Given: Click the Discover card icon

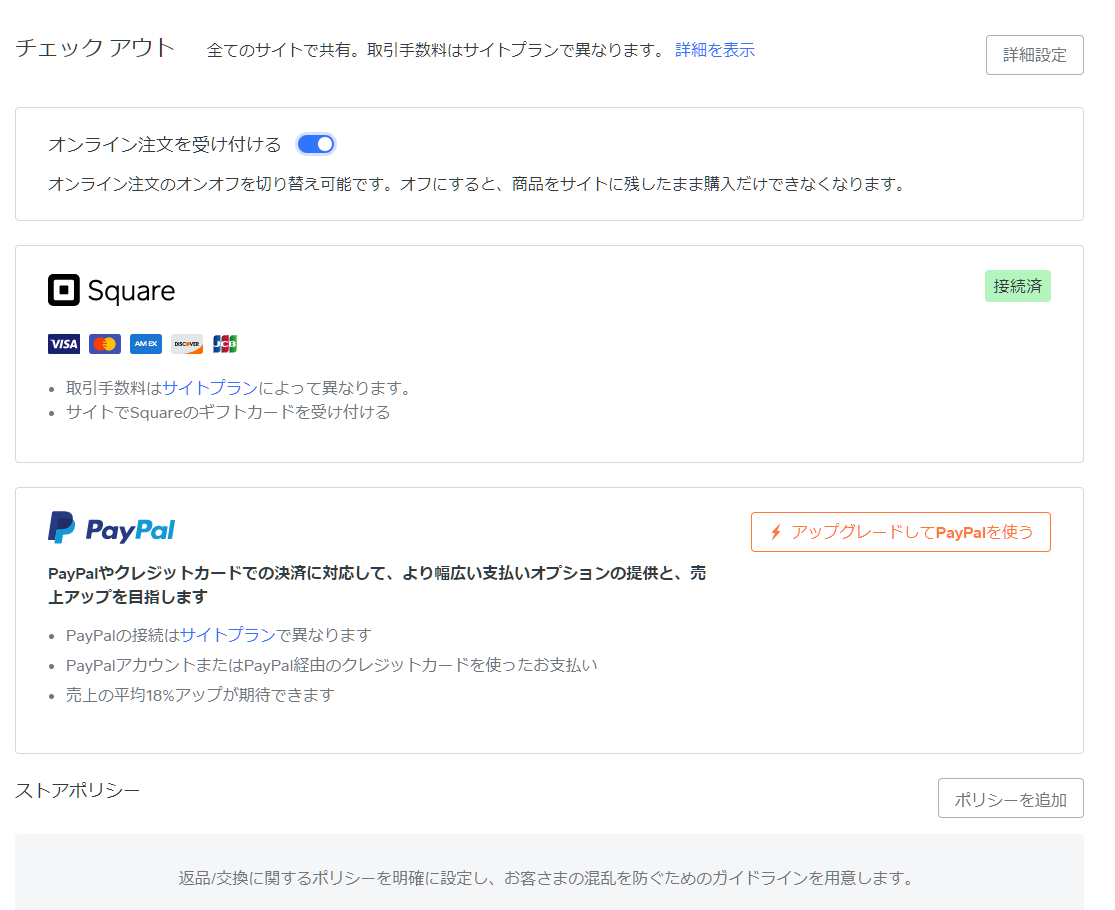Looking at the screenshot, I should pyautogui.click(x=187, y=344).
